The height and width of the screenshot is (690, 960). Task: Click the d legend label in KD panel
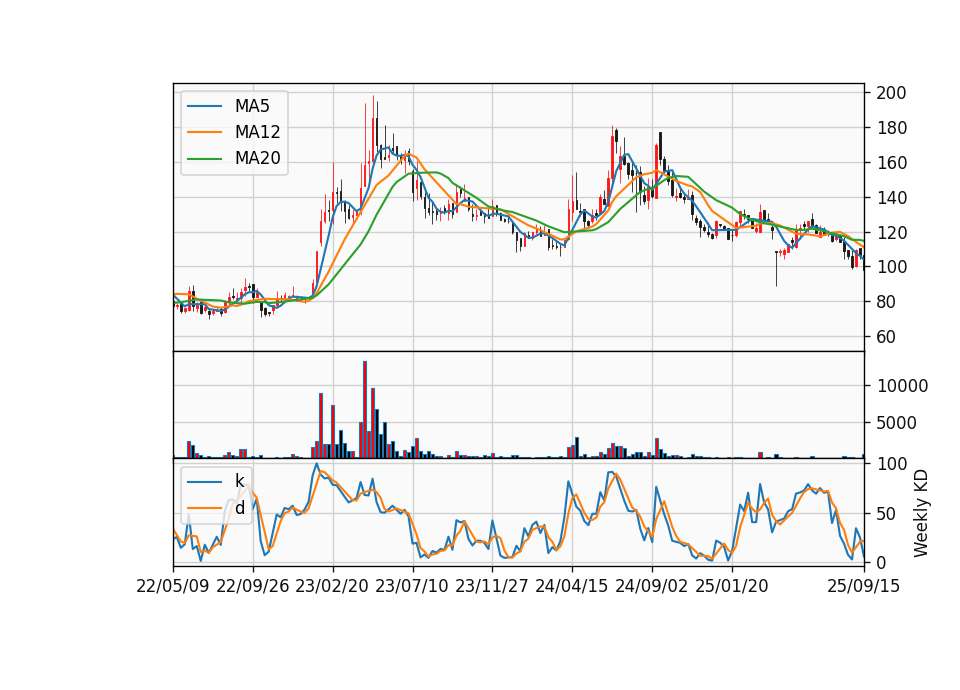239,507
